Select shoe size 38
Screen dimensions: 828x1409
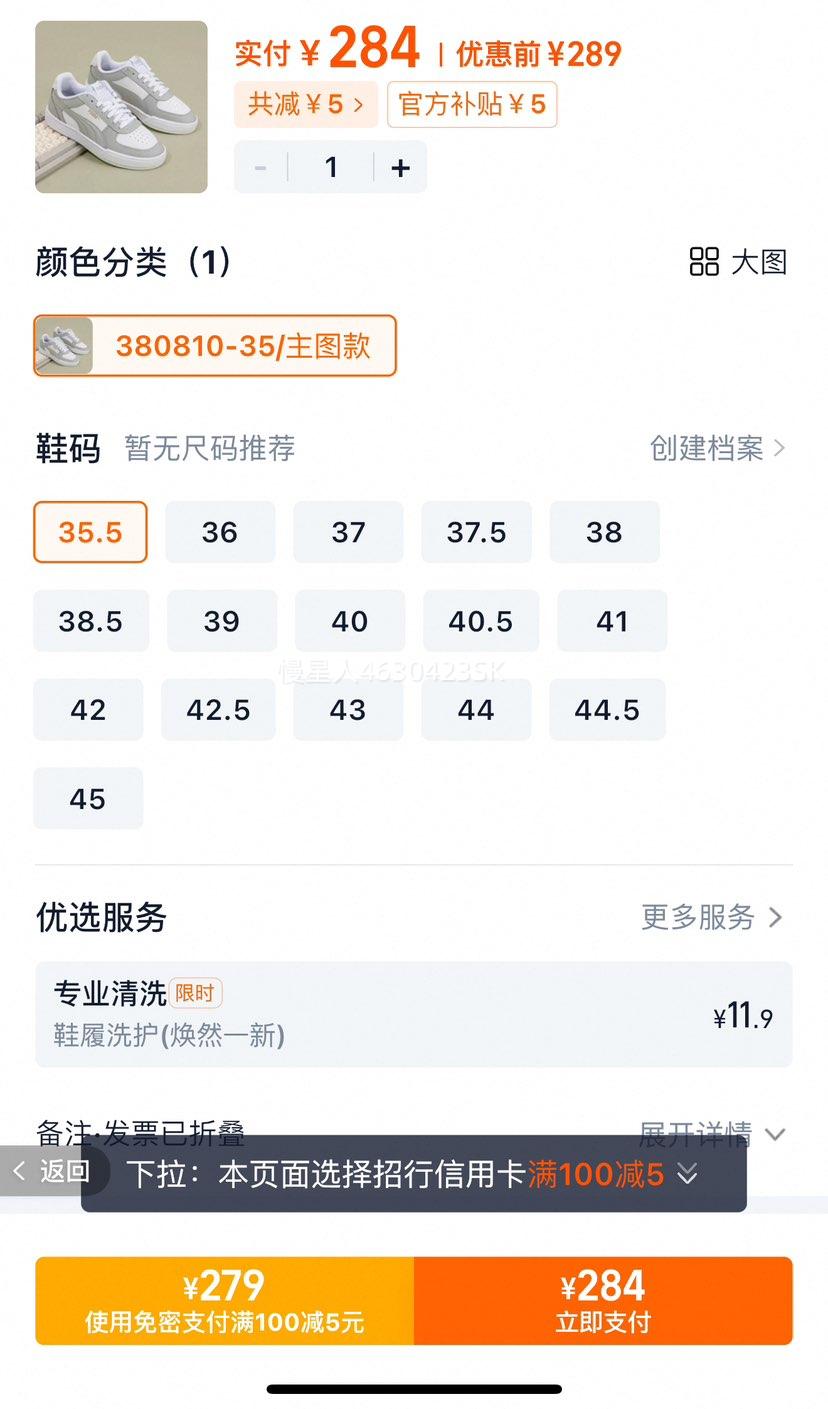[605, 532]
